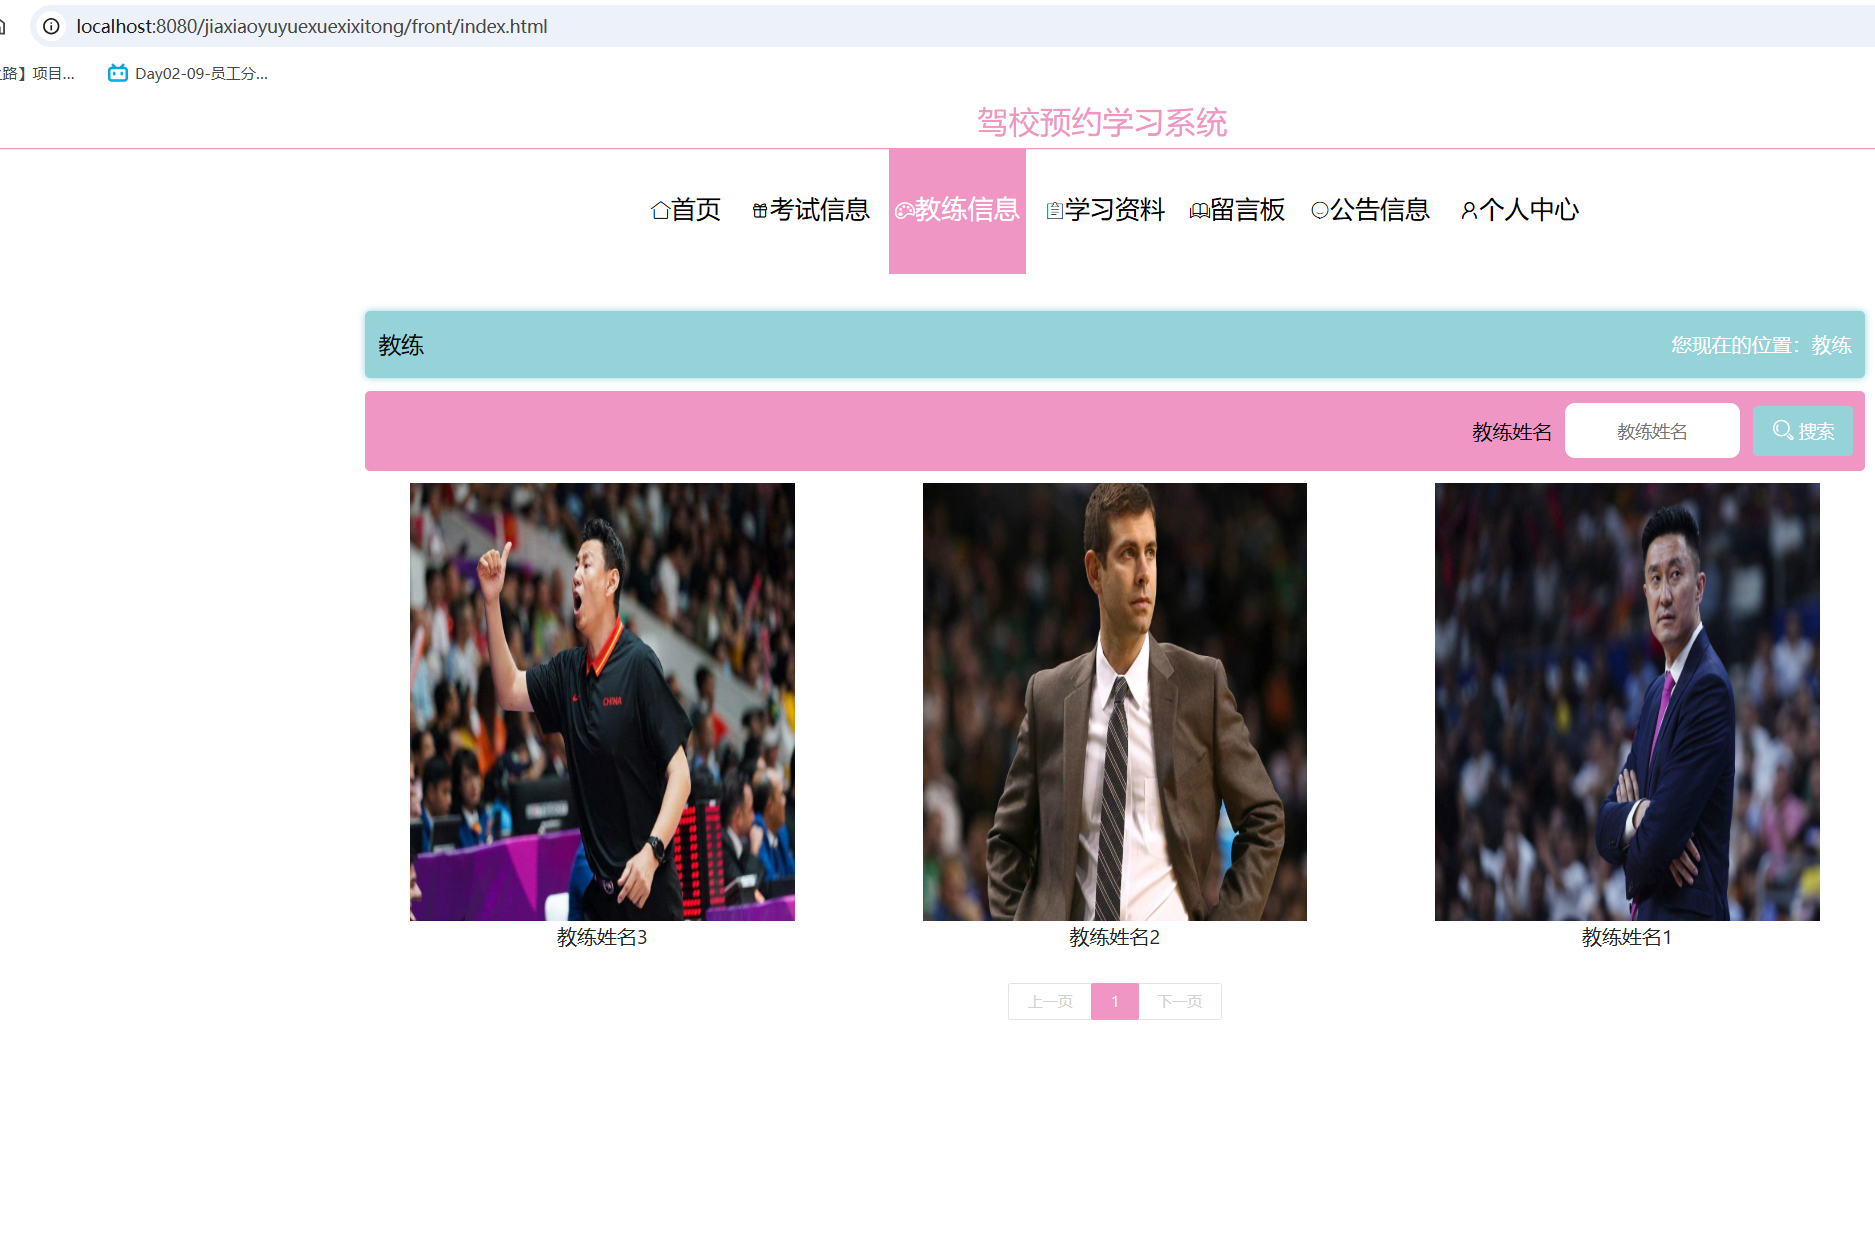Viewport: 1875px width, 1248px height.
Task: Open the 考试信息 menu item
Action: click(x=811, y=210)
